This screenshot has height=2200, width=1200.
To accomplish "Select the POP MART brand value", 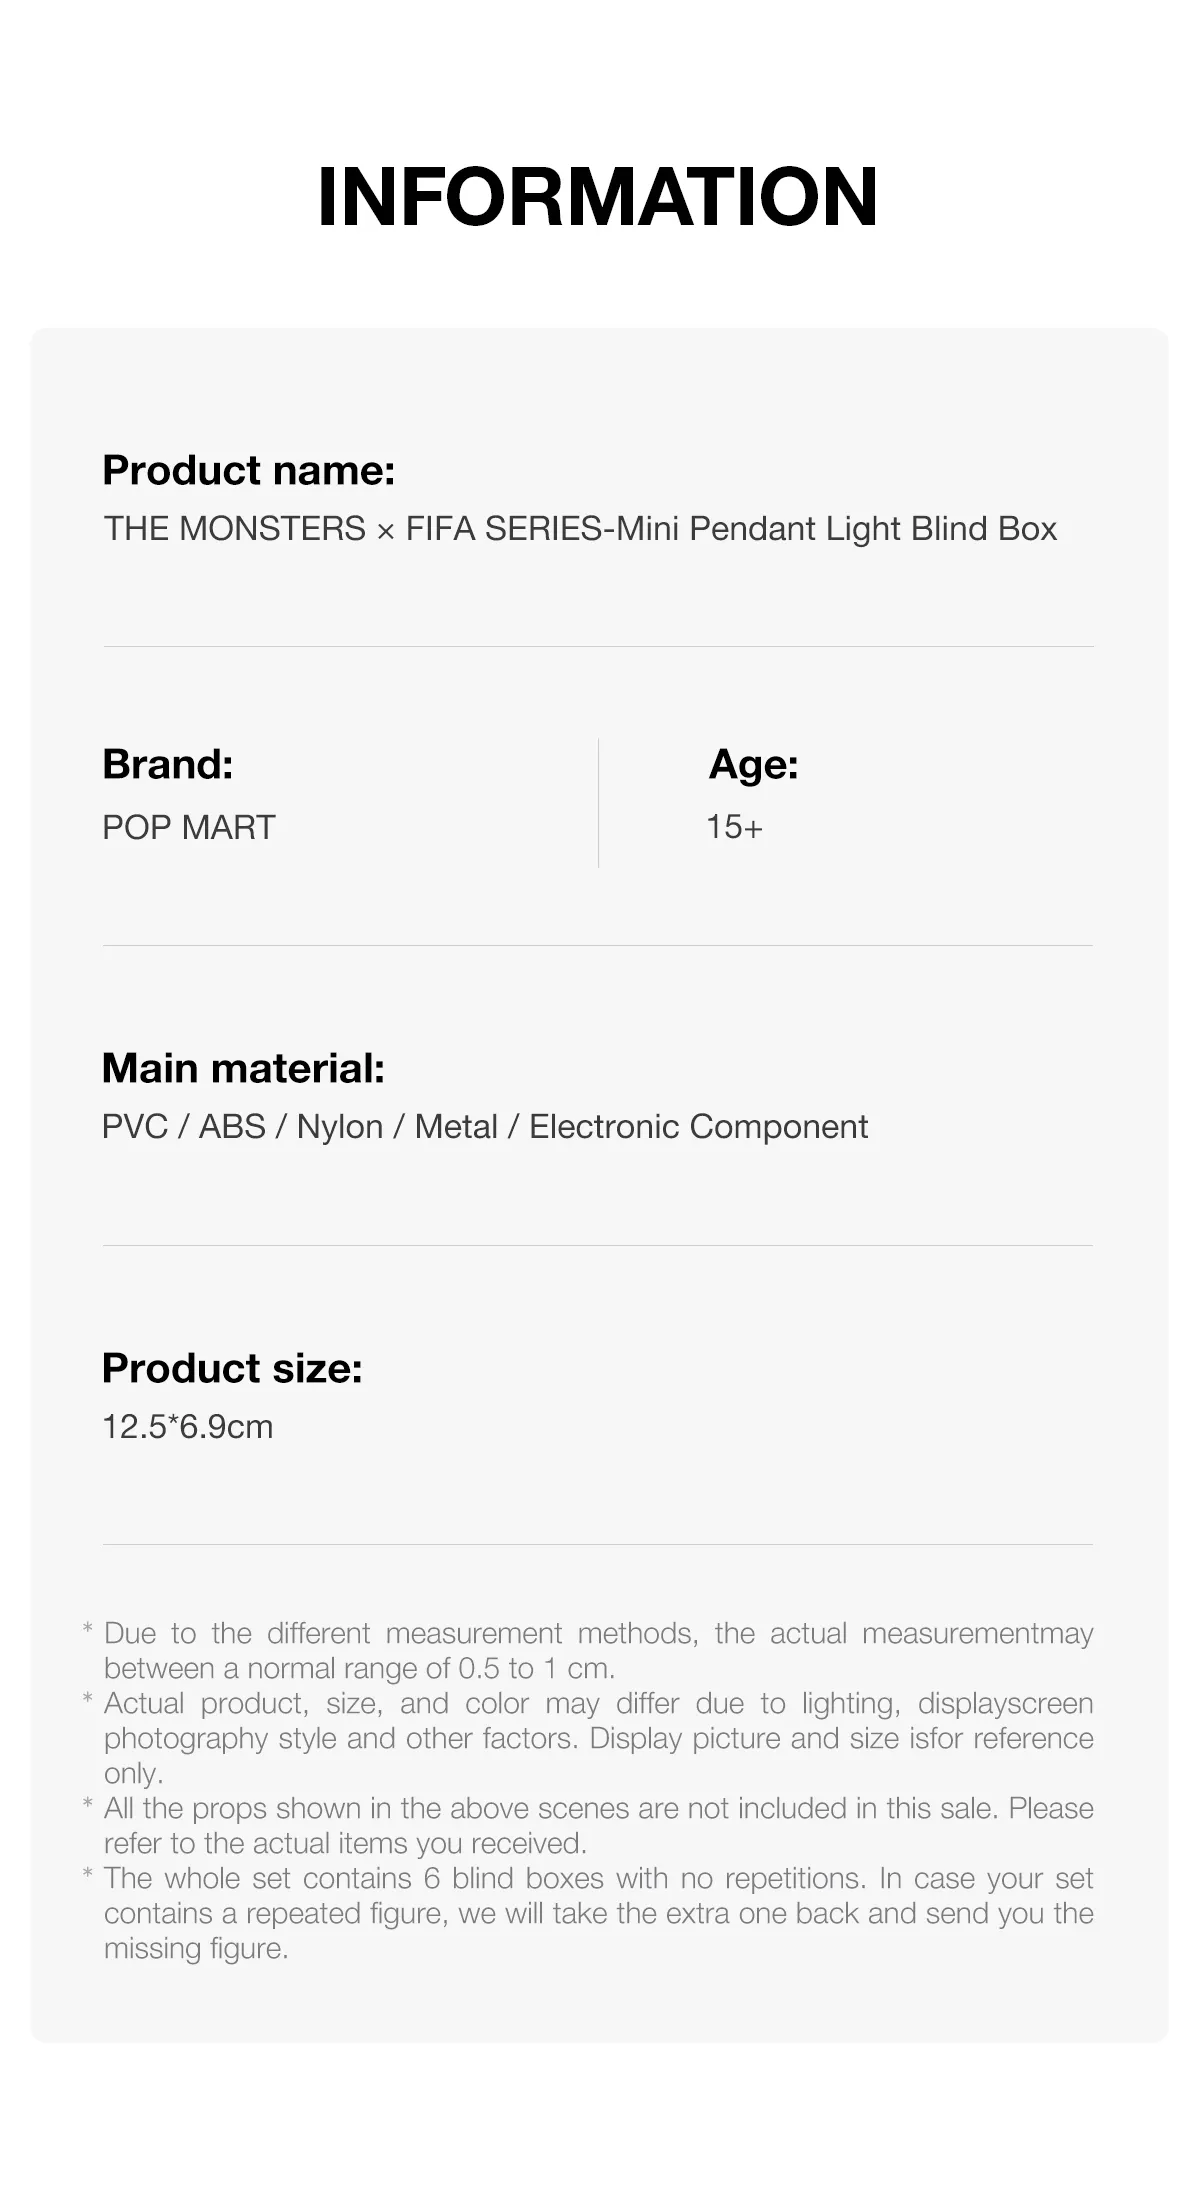I will click(188, 827).
